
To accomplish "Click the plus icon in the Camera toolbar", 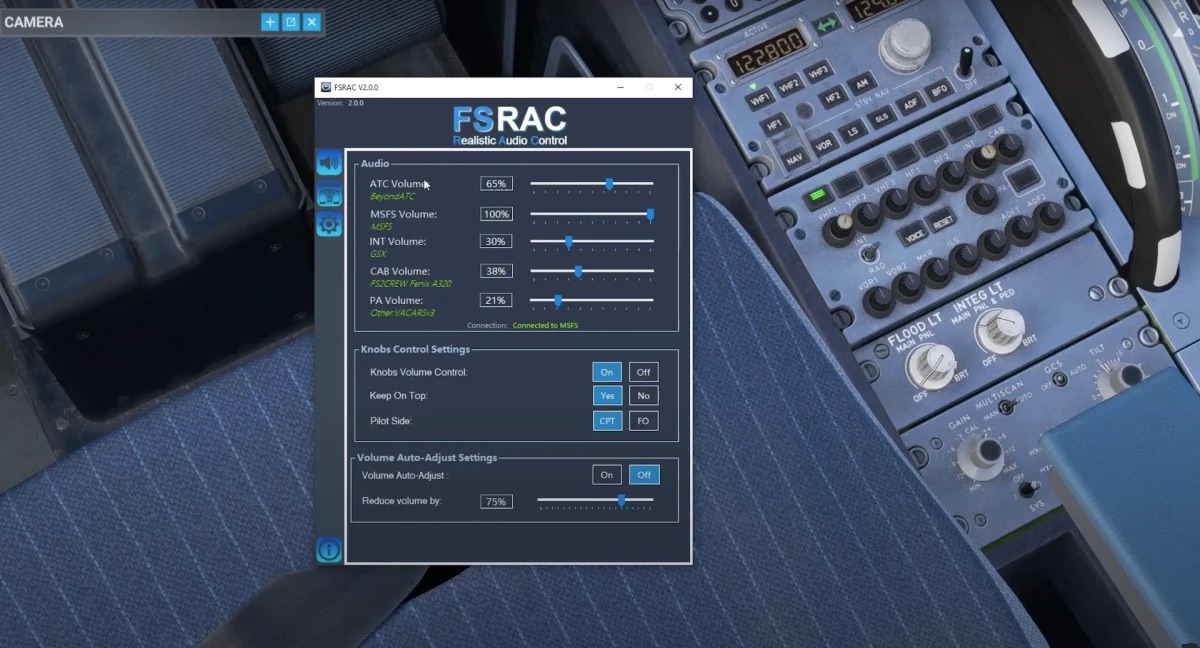I will coord(269,22).
